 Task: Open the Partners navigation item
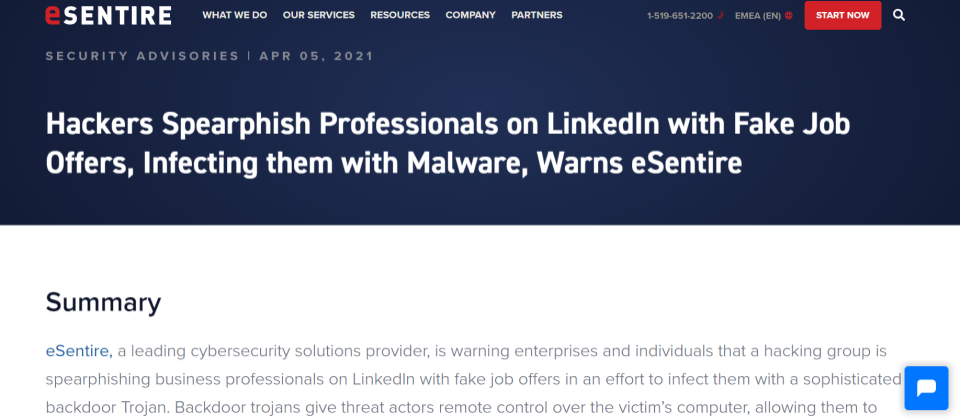[536, 15]
